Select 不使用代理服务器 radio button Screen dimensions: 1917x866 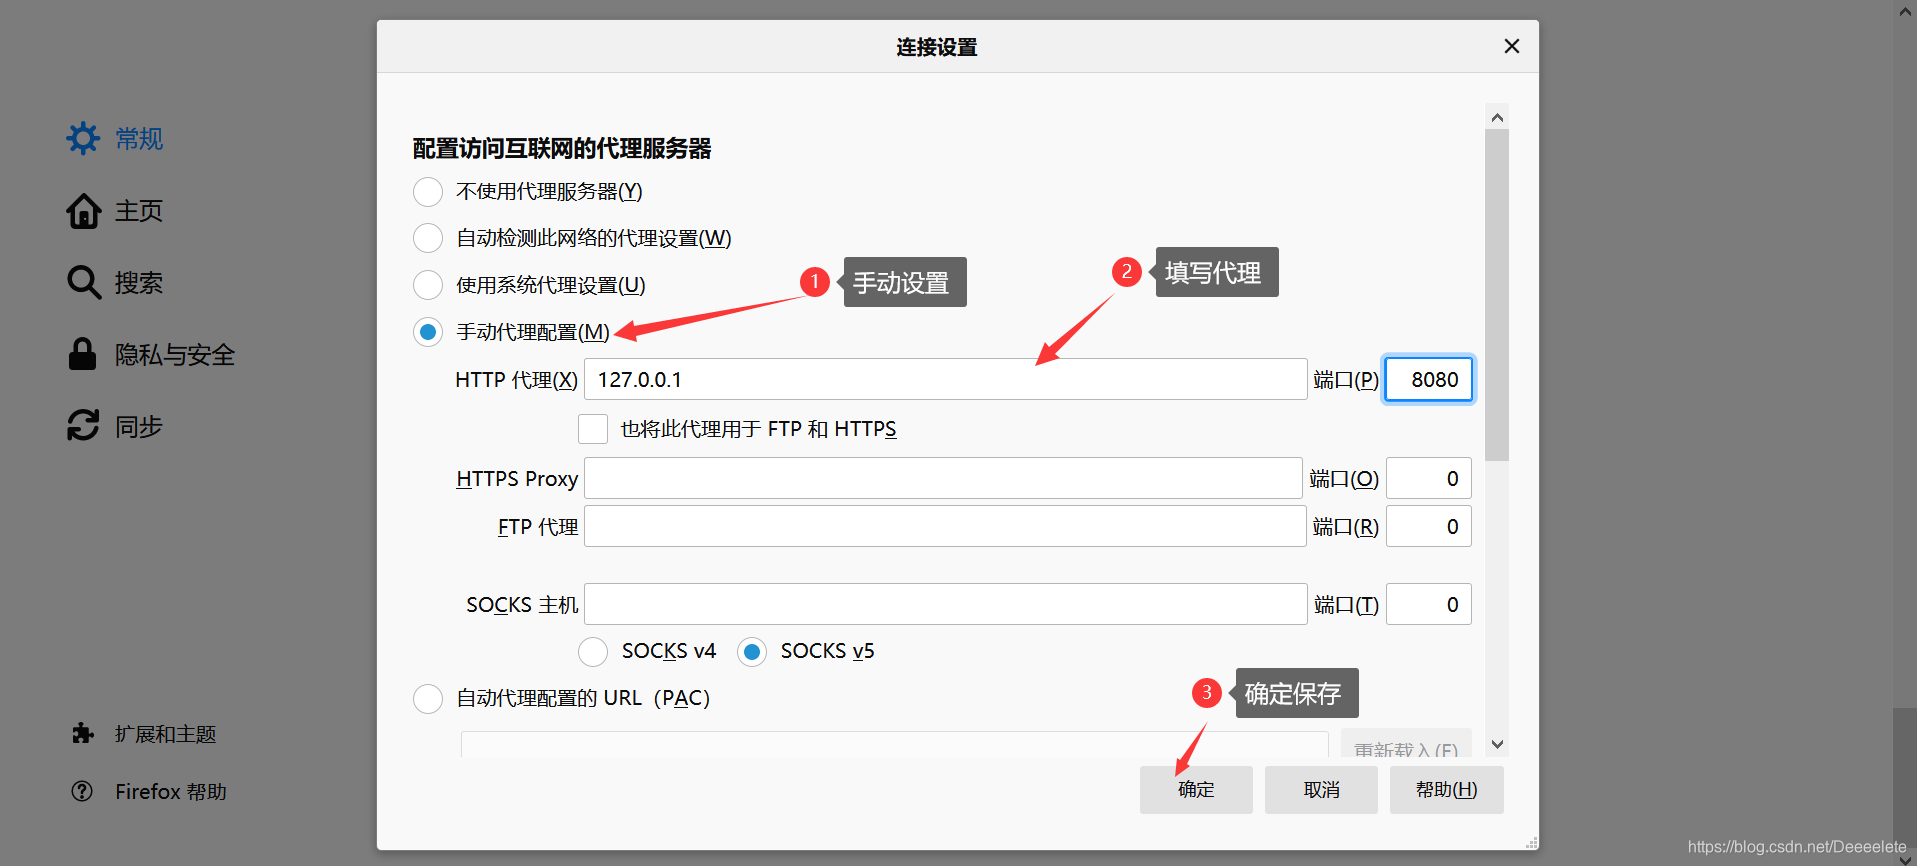coord(428,191)
